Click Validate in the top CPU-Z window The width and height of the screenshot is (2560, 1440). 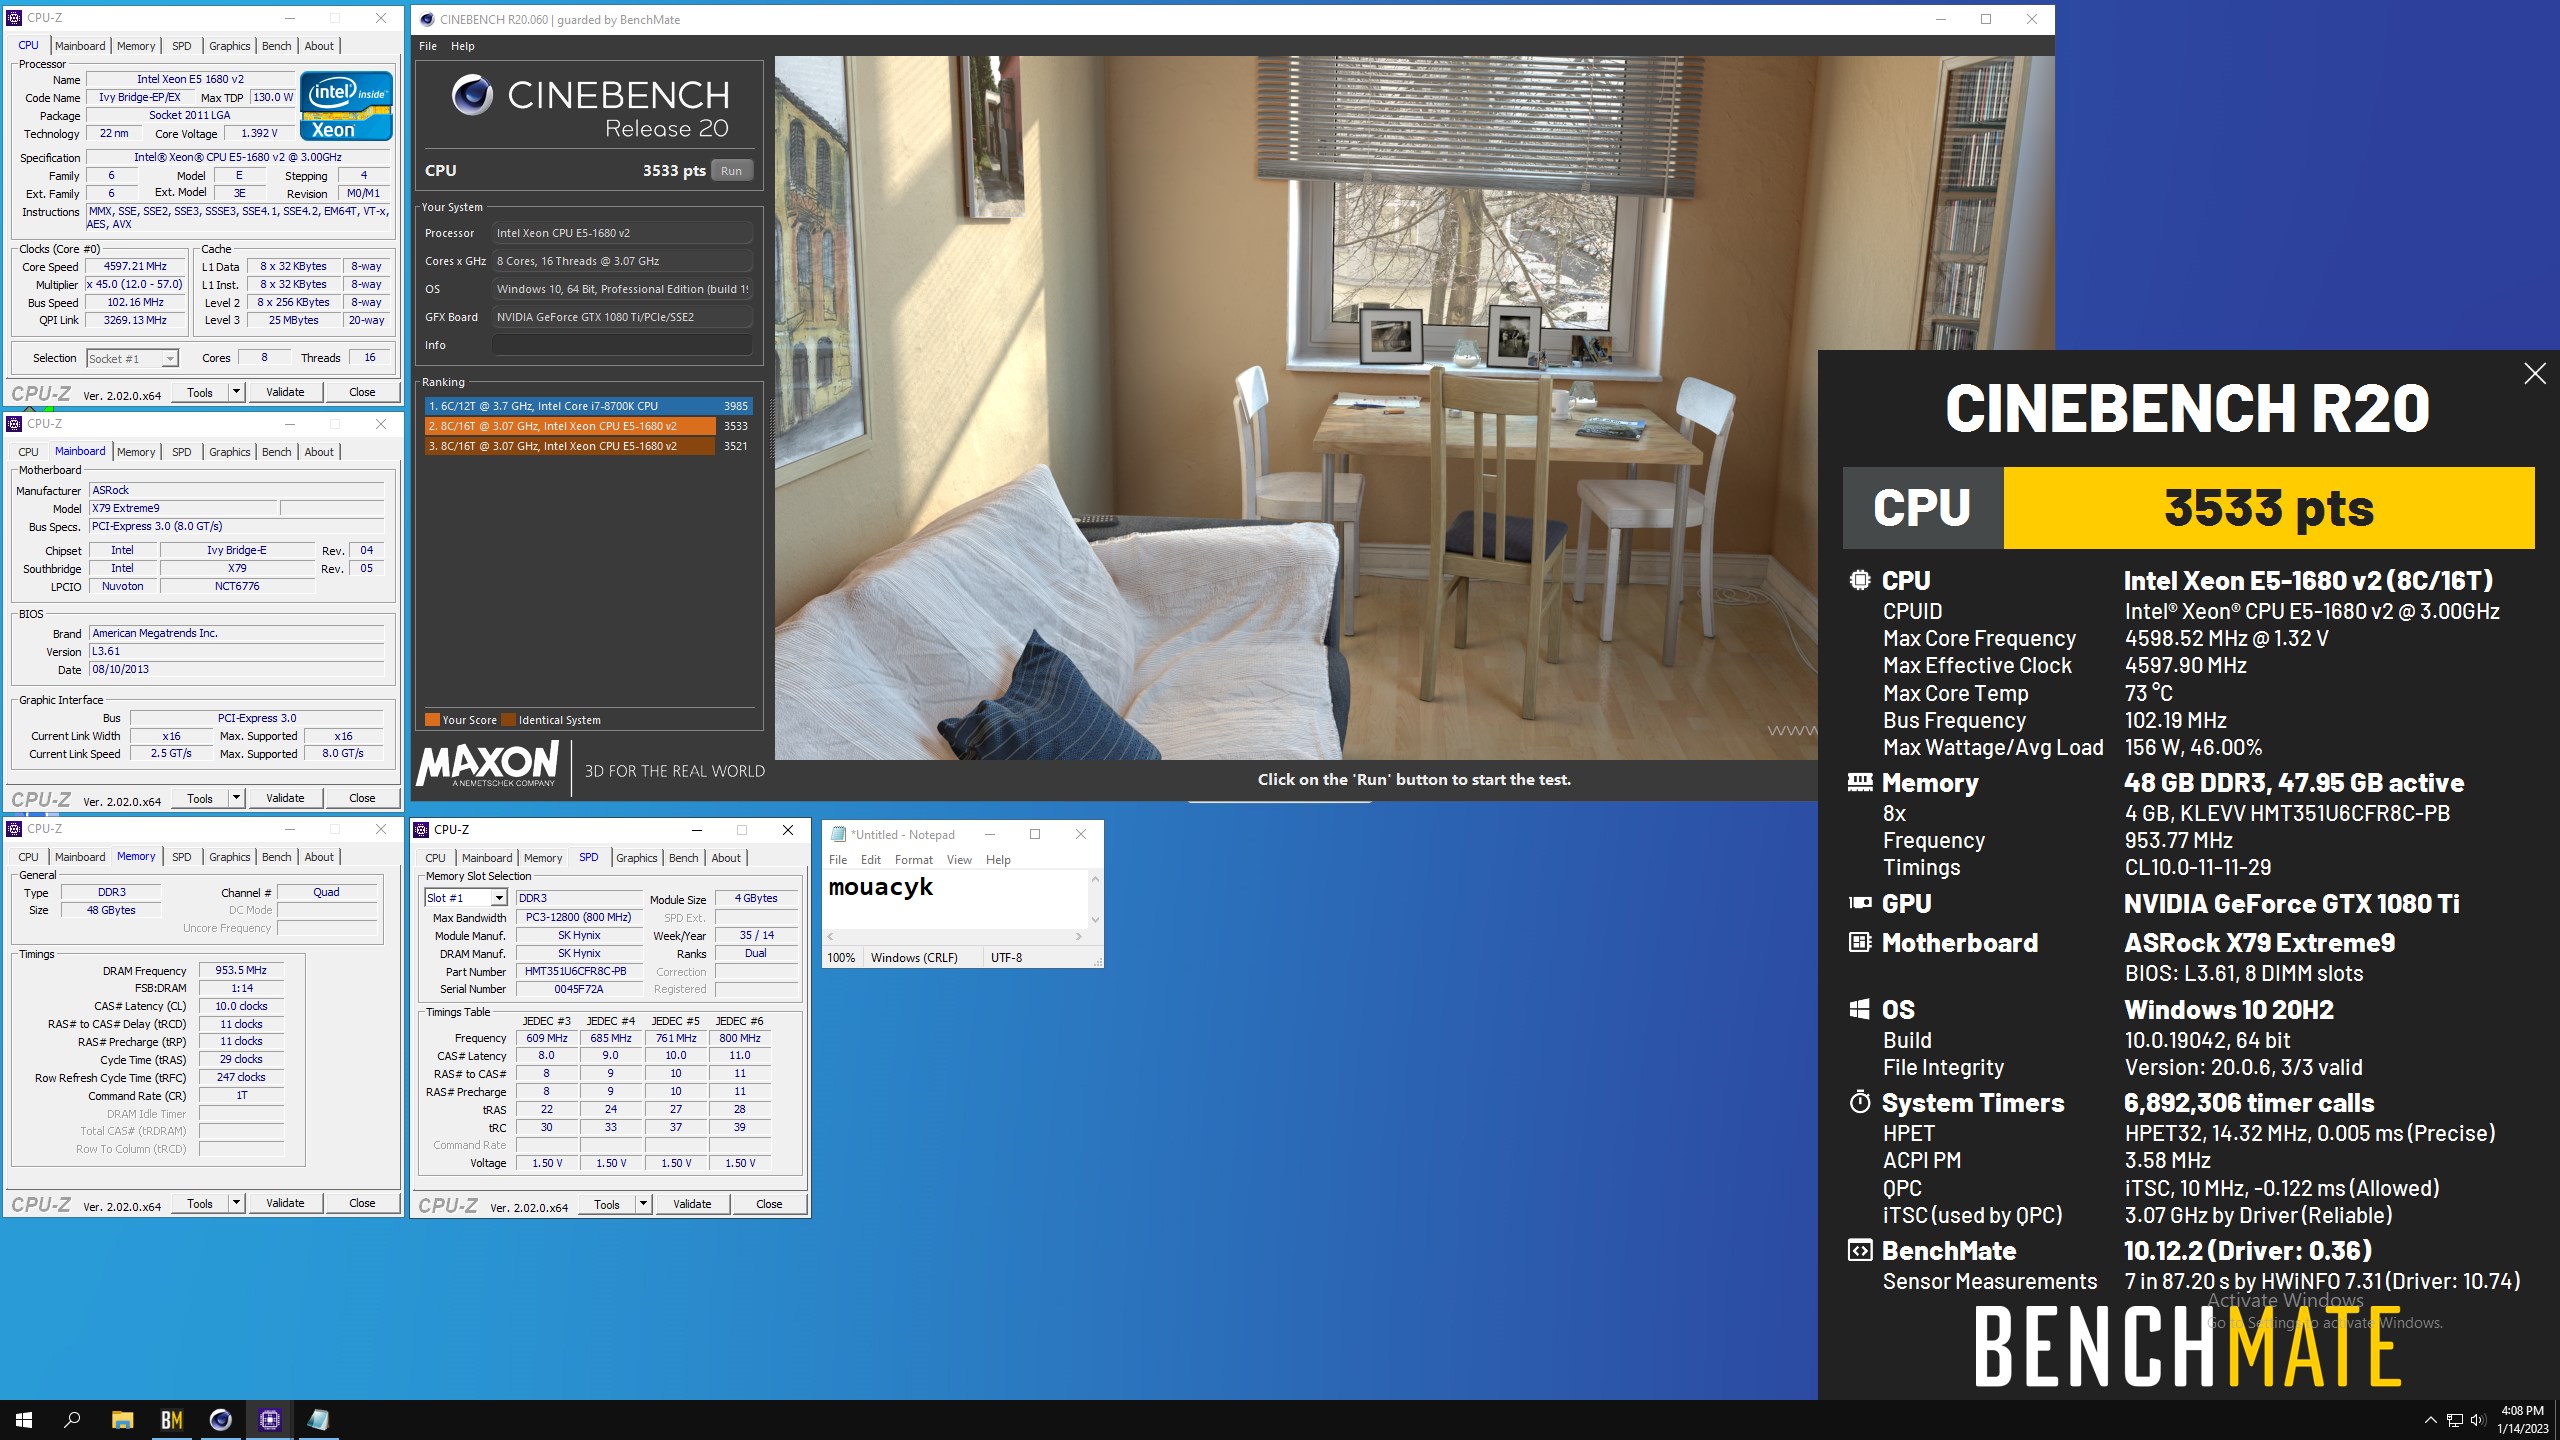[x=285, y=392]
